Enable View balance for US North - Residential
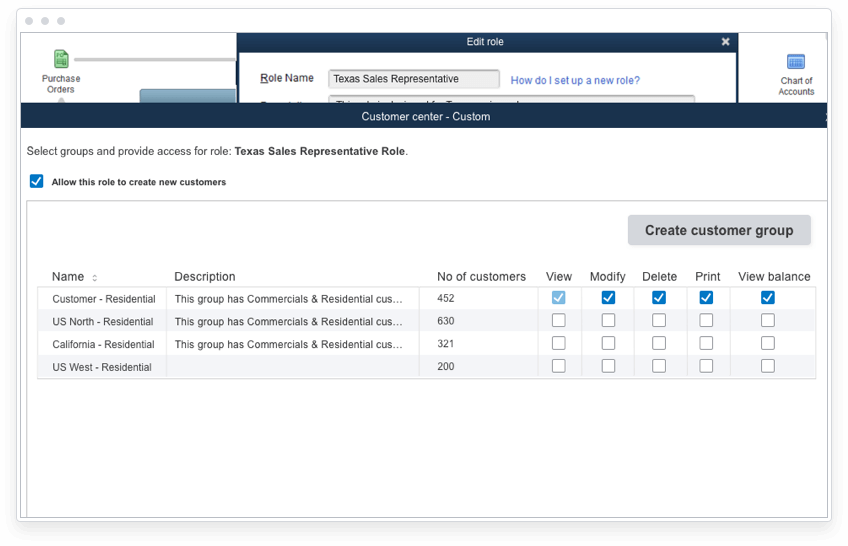Image resolution: width=848 pixels, height=546 pixels. click(768, 321)
